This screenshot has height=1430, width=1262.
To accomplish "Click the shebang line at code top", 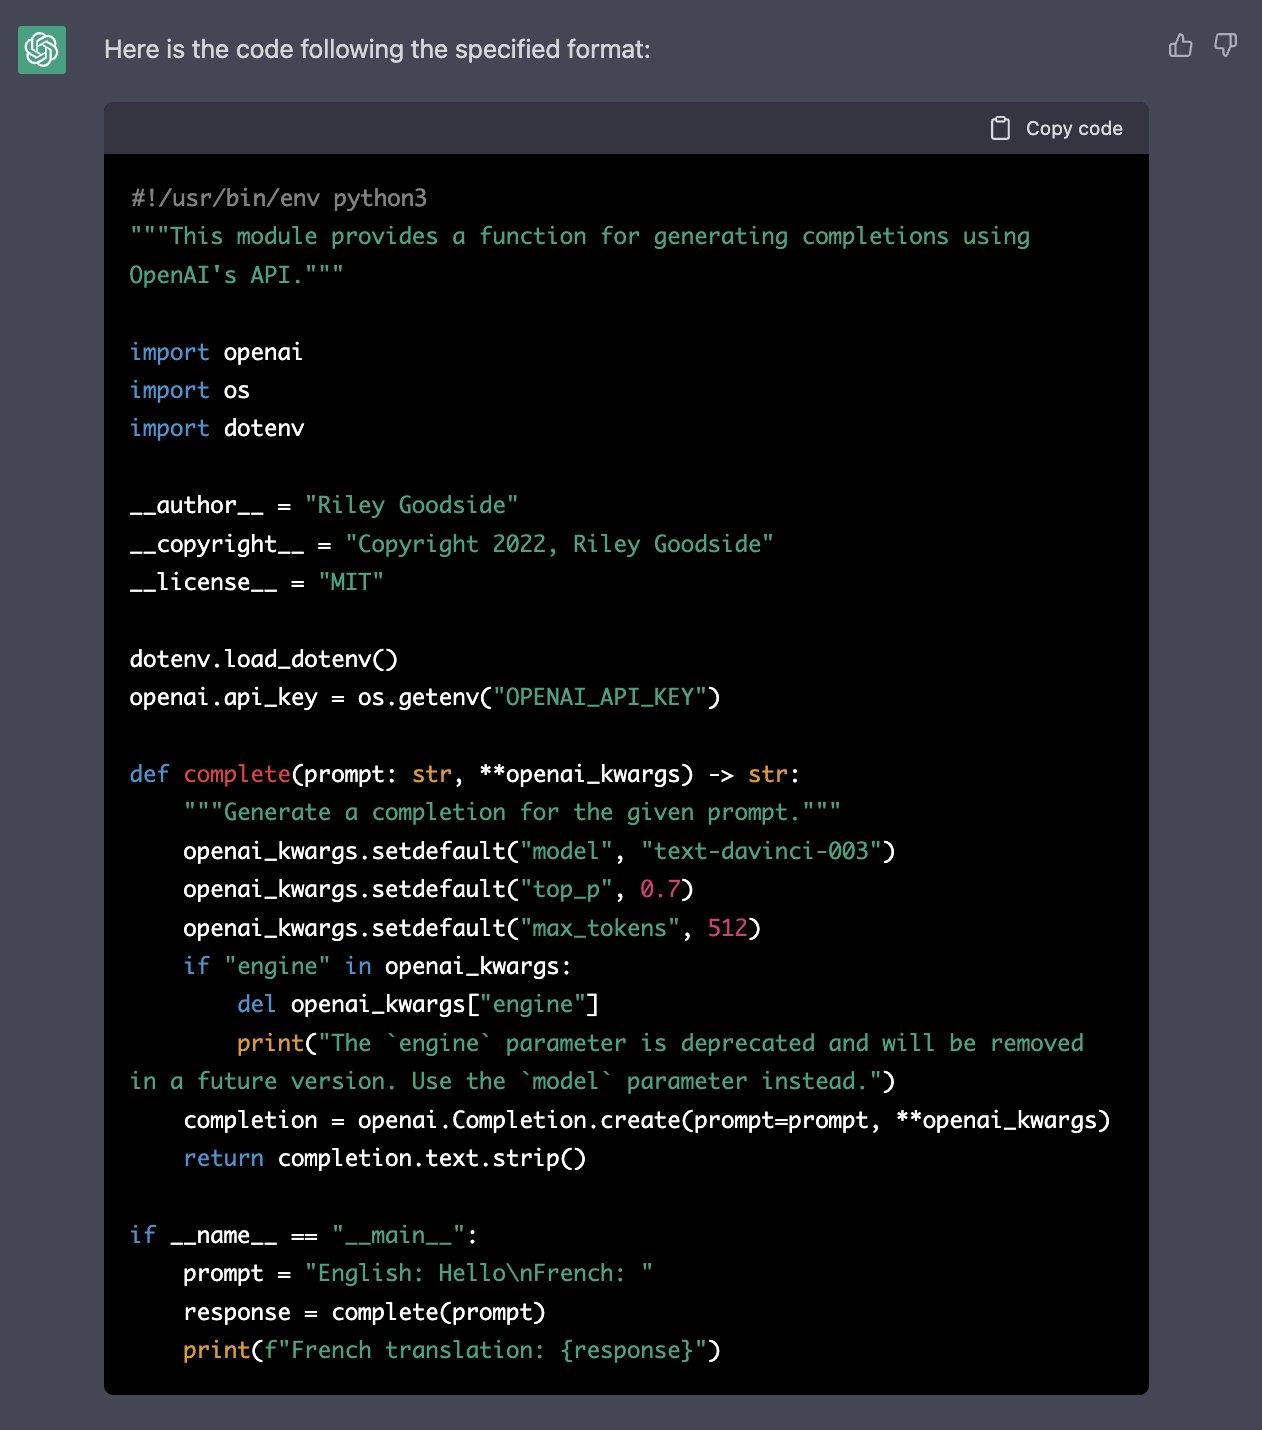I will click(278, 197).
